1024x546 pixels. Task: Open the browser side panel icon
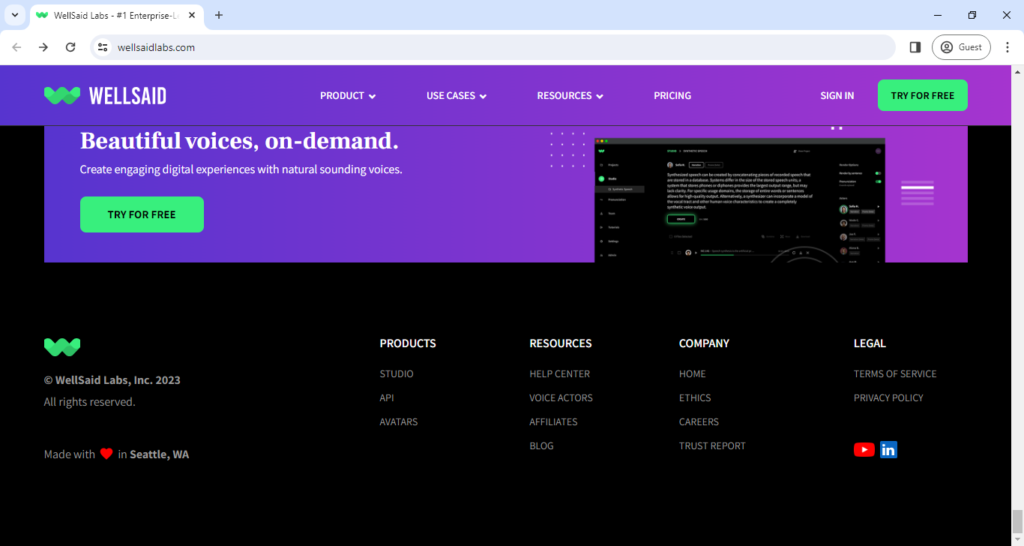point(914,47)
